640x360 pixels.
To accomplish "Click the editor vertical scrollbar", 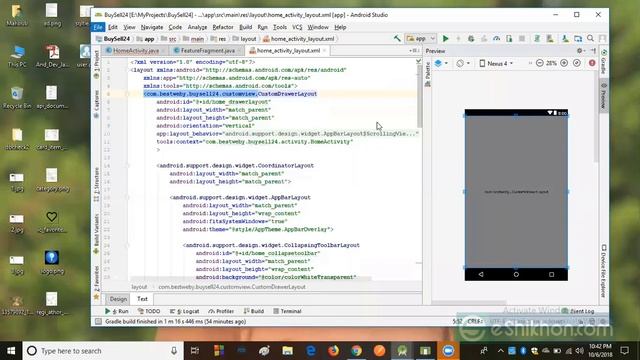I will [419, 96].
